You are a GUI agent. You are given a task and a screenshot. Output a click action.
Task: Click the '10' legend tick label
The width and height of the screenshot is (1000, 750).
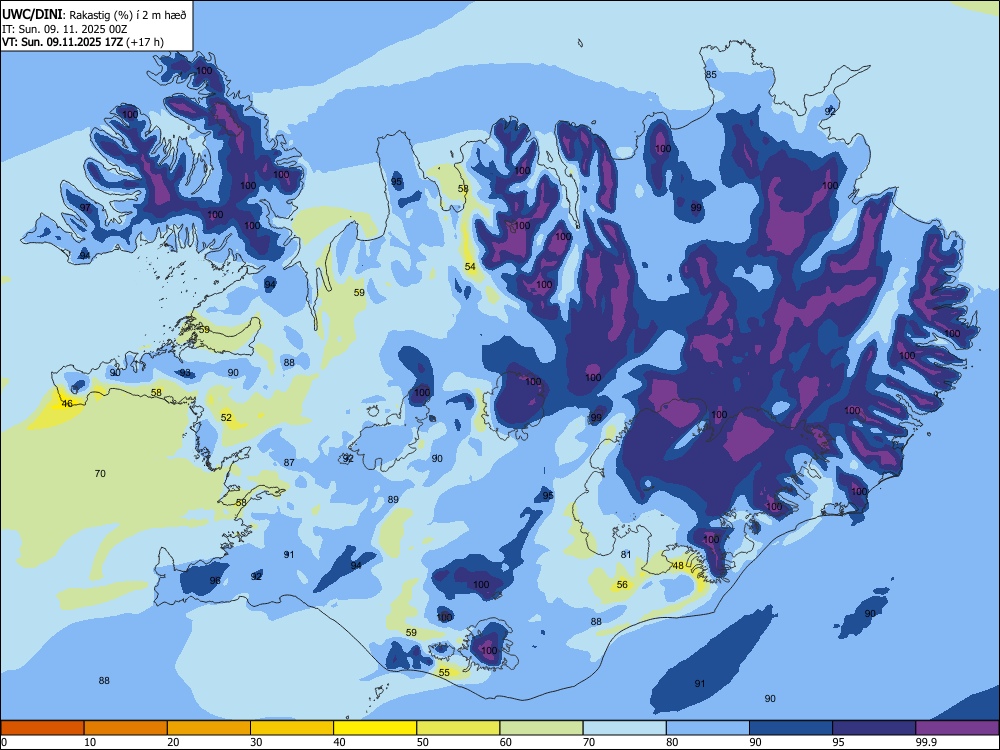[x=90, y=742]
